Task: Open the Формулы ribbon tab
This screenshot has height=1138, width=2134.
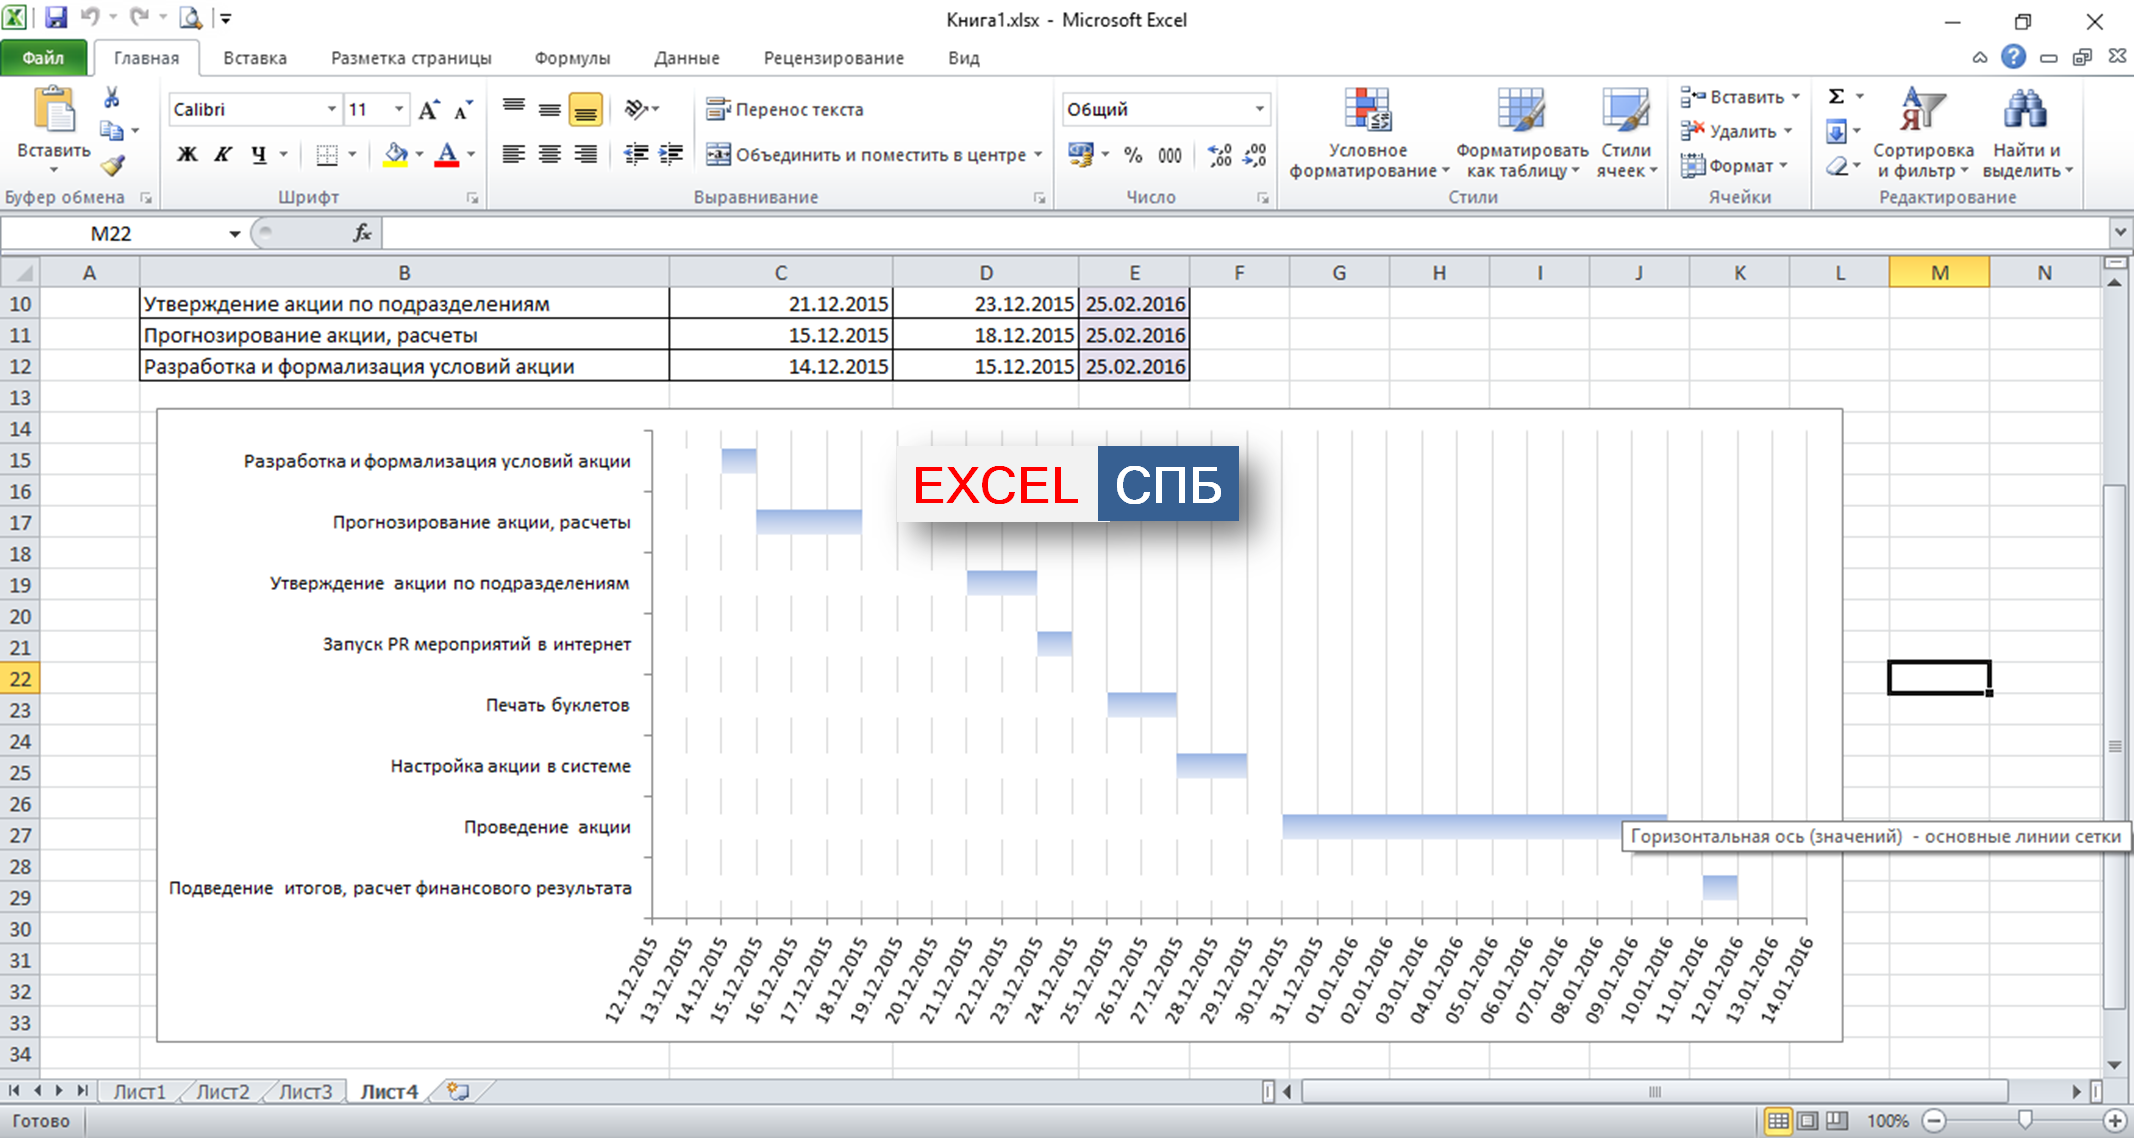Action: pos(572,58)
